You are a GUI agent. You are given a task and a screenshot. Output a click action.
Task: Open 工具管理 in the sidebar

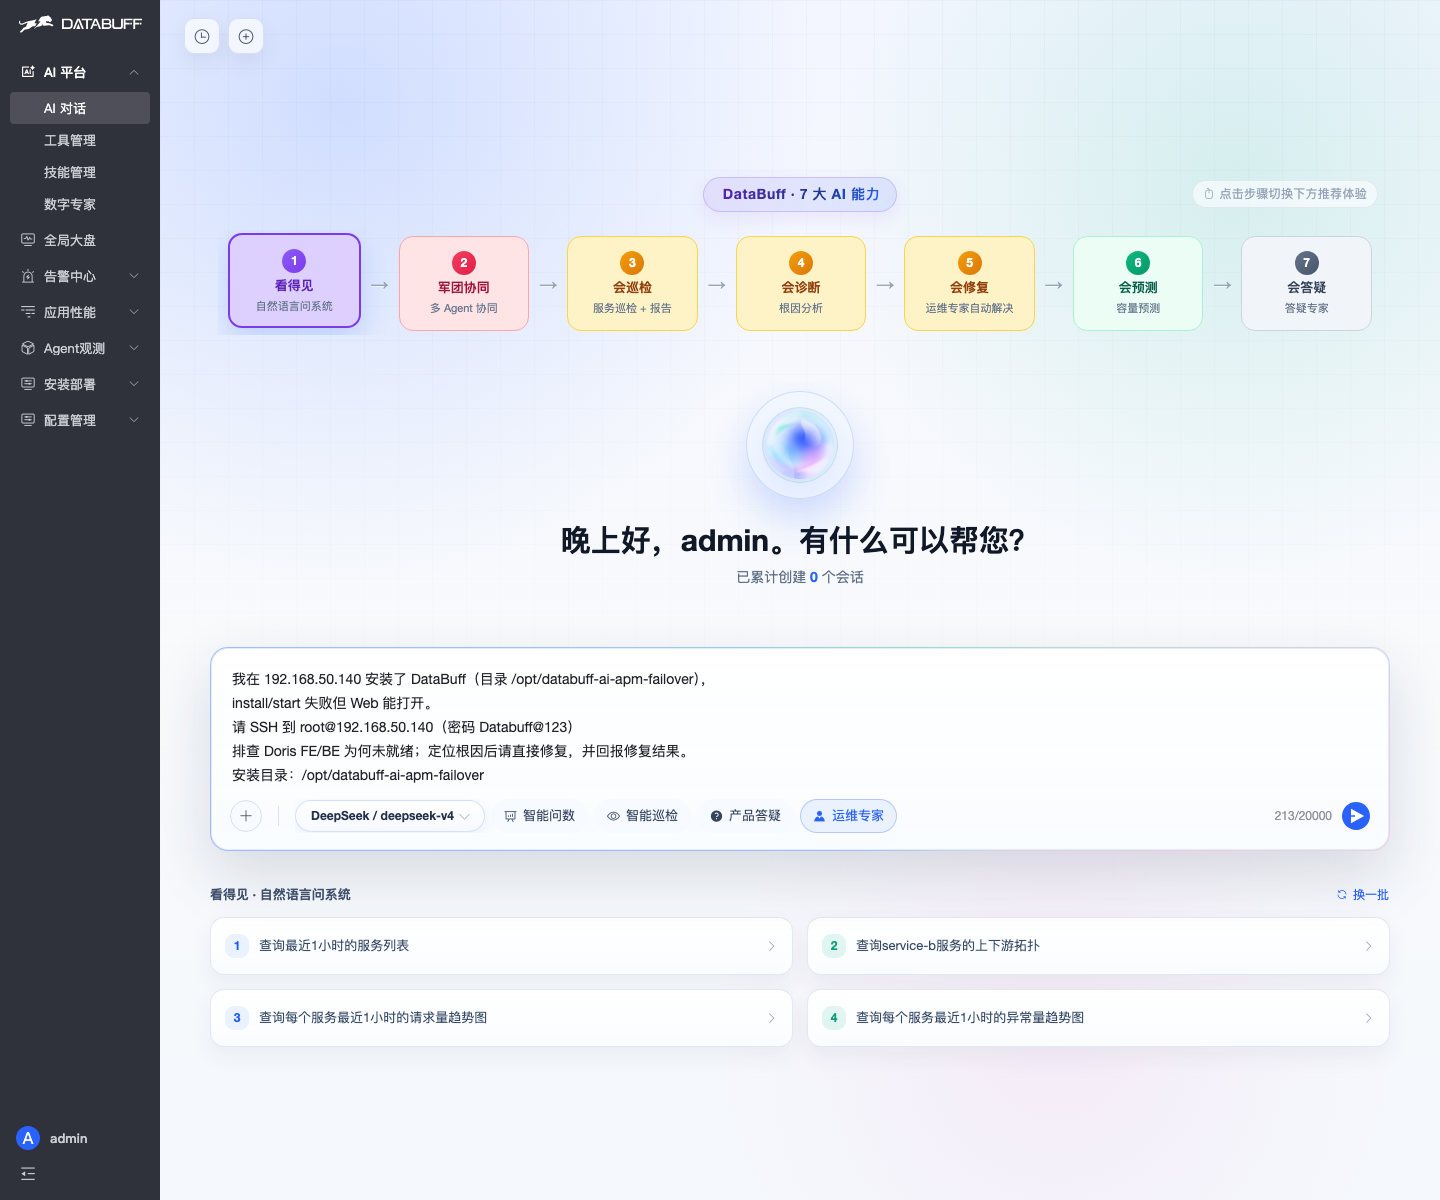click(80, 140)
